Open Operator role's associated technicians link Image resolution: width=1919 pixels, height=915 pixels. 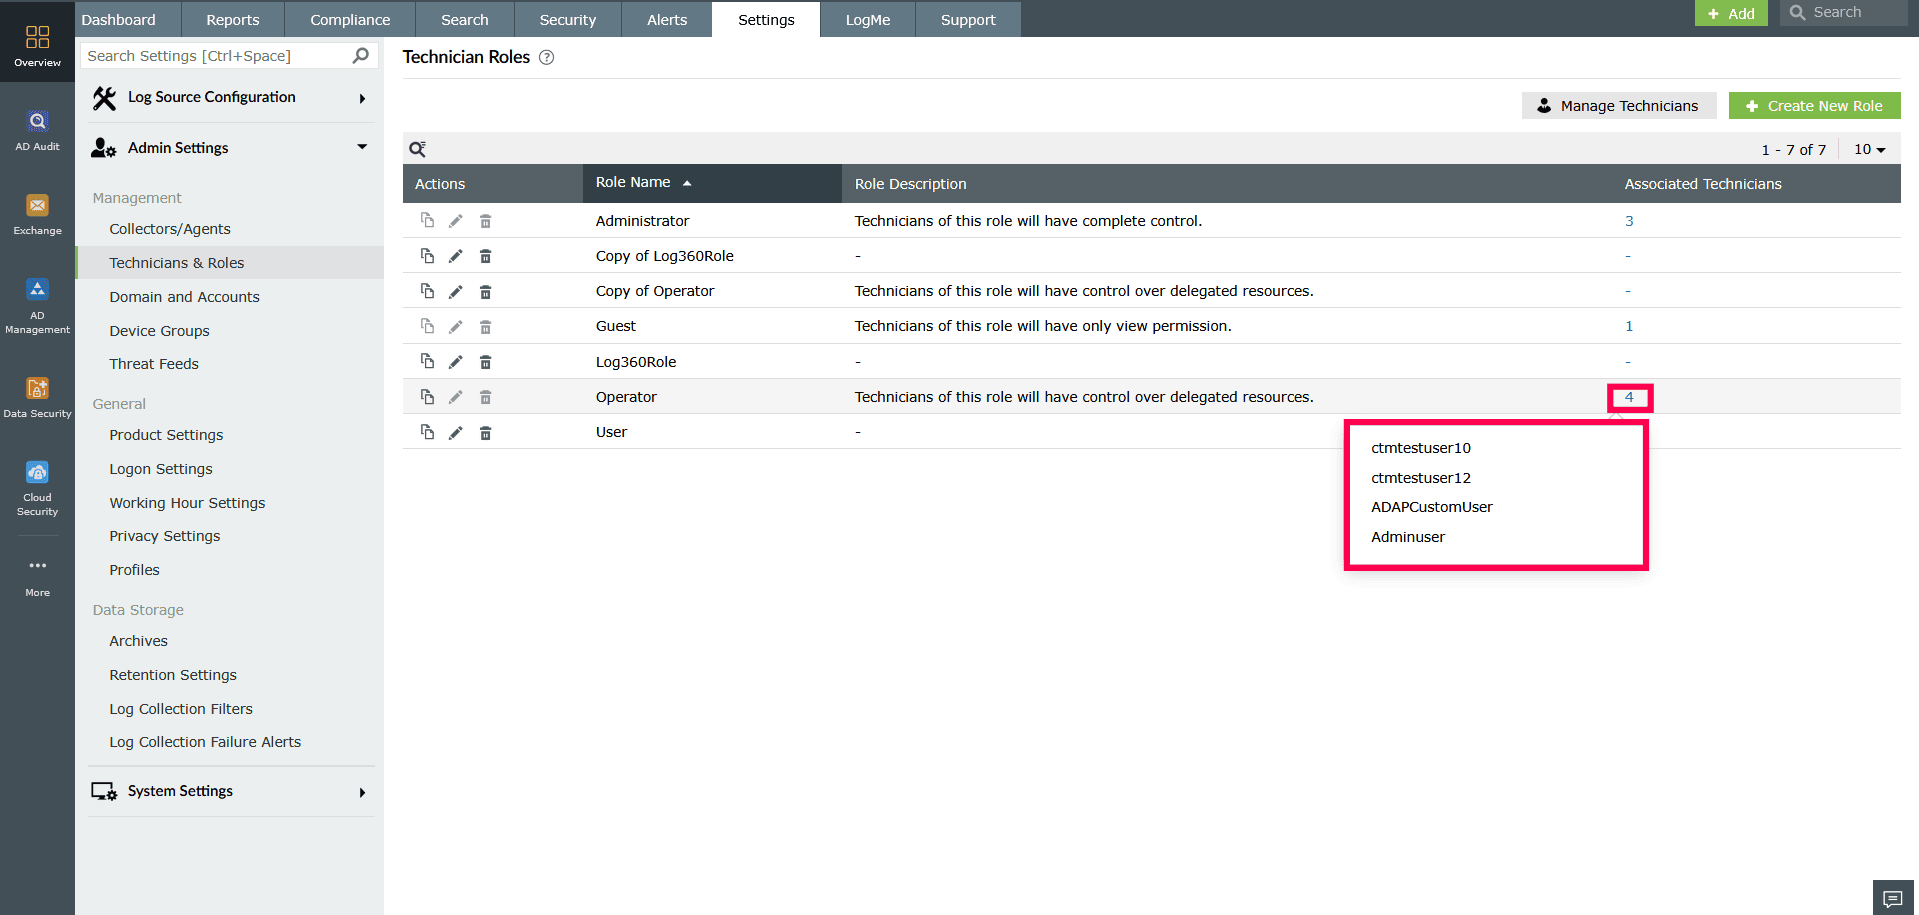[1629, 397]
